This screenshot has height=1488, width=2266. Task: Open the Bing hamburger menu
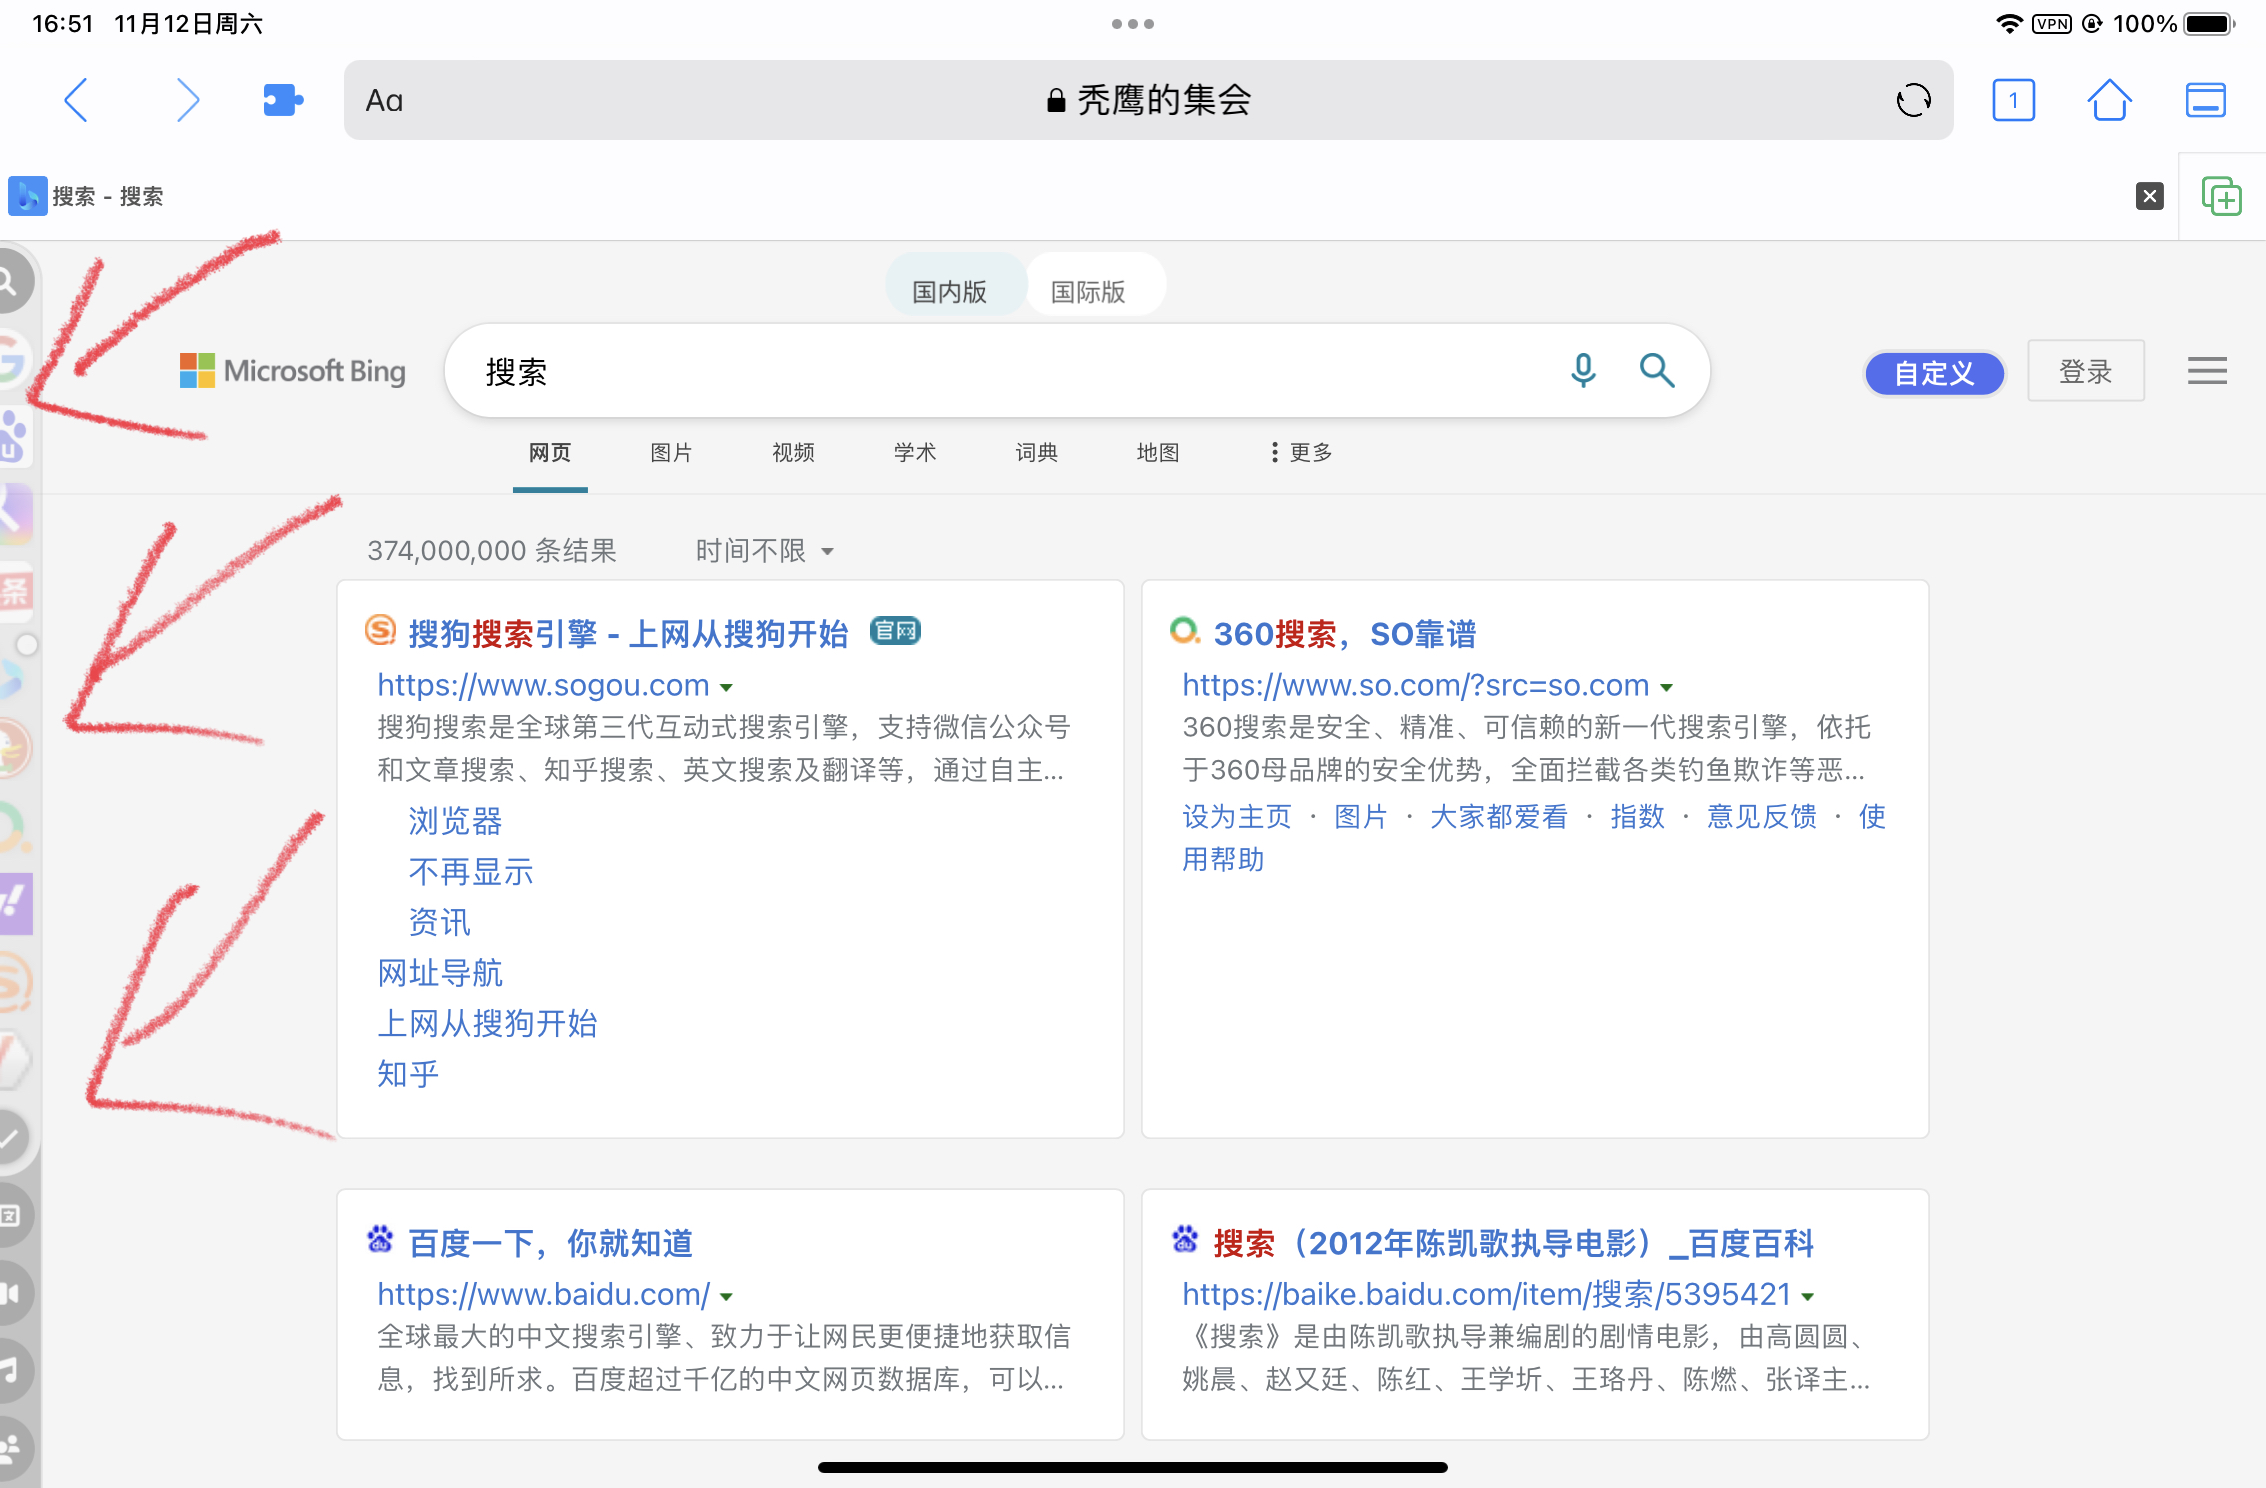(x=2206, y=371)
